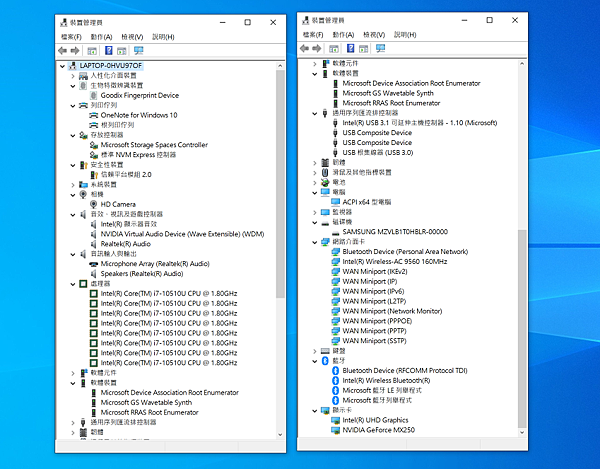The image size is (600, 469).
Task: Select Intel(R) Wireless Bluetooth(R)
Action: click(x=386, y=381)
